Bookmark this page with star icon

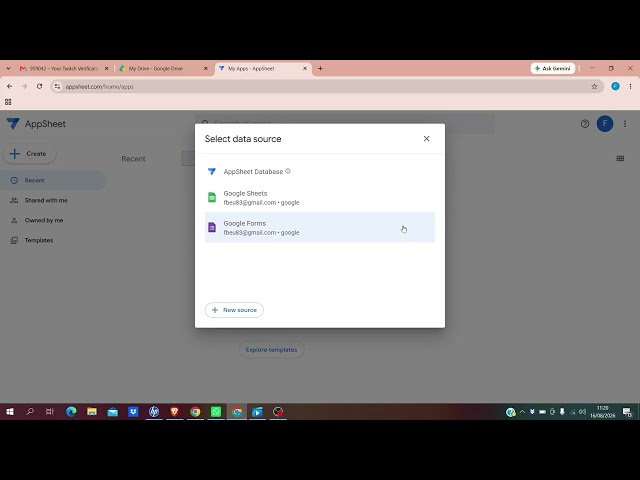tap(594, 87)
